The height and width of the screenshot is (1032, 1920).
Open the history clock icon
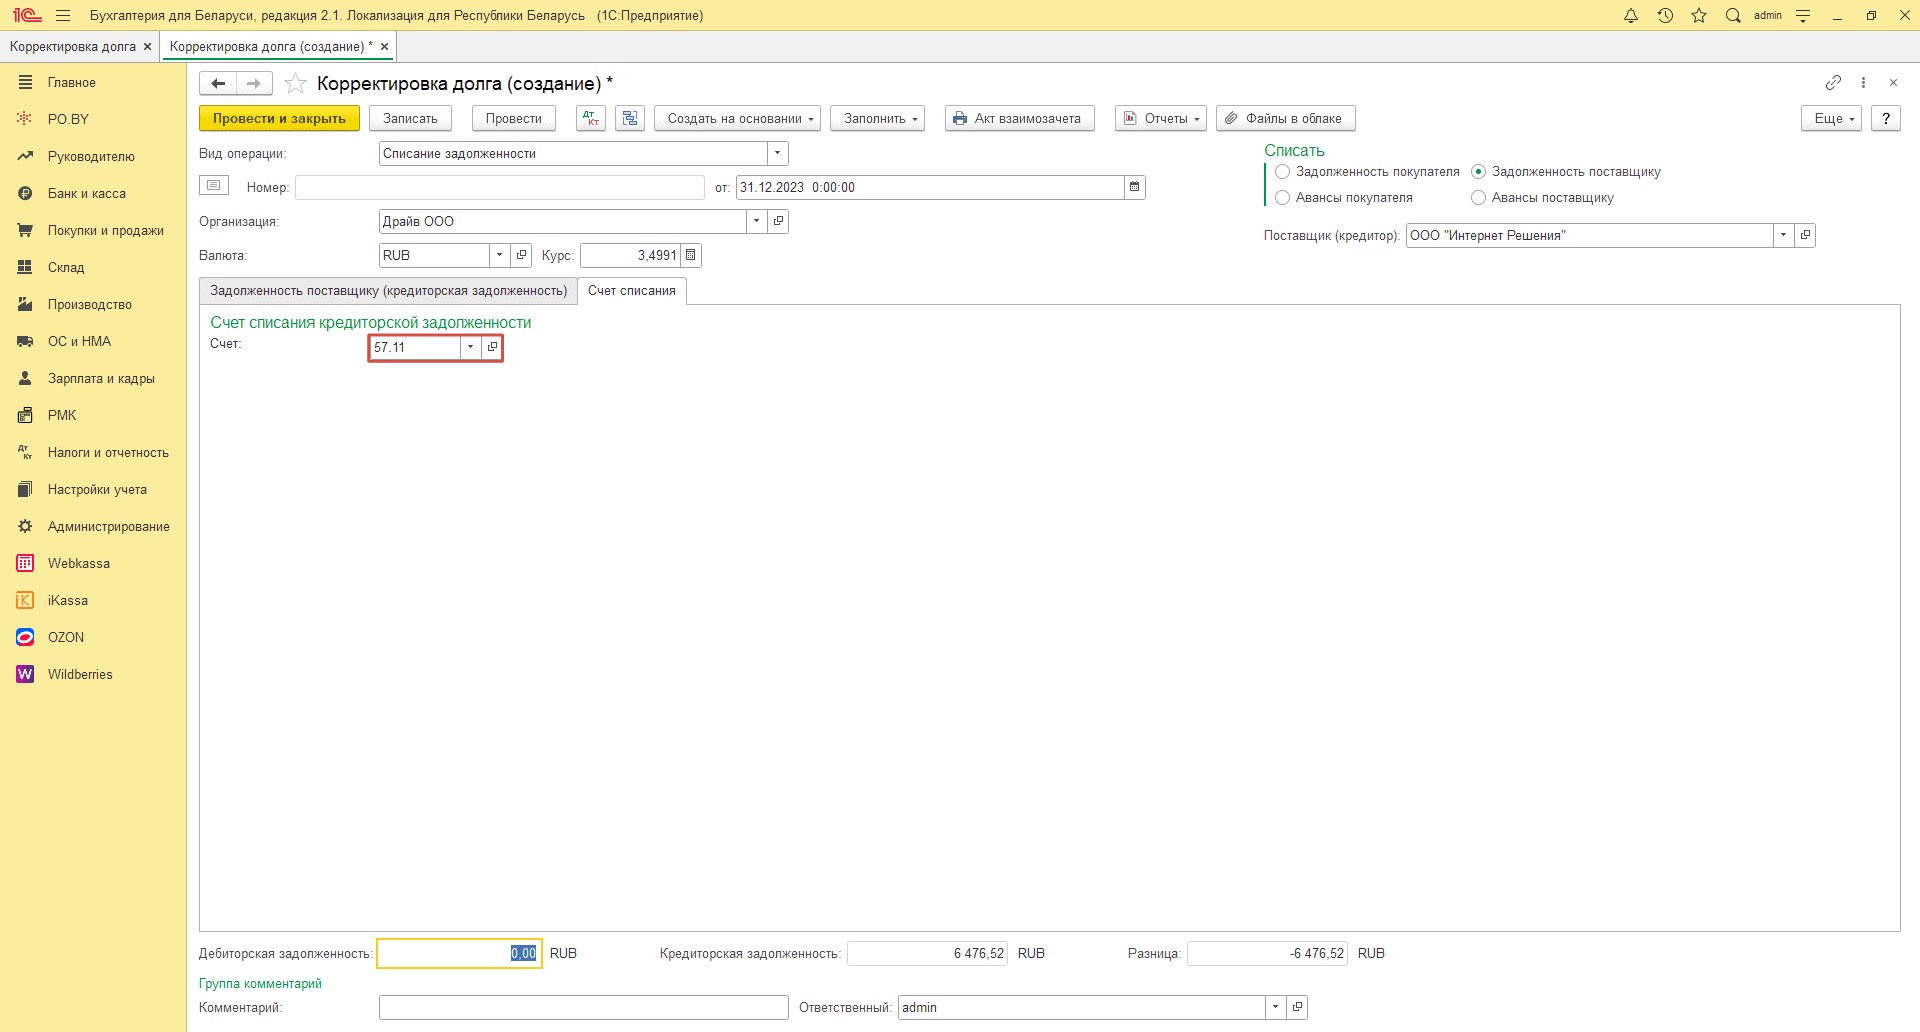click(1665, 15)
